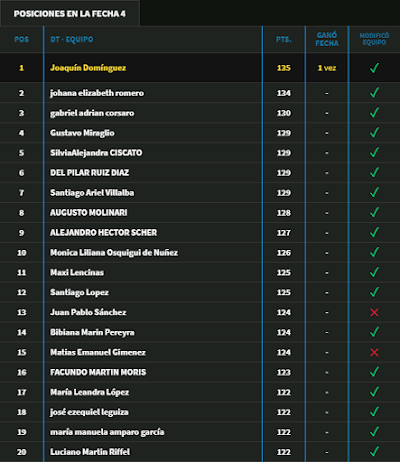
Task: Click the green check for Joaquín Domínguez
Action: (374, 68)
